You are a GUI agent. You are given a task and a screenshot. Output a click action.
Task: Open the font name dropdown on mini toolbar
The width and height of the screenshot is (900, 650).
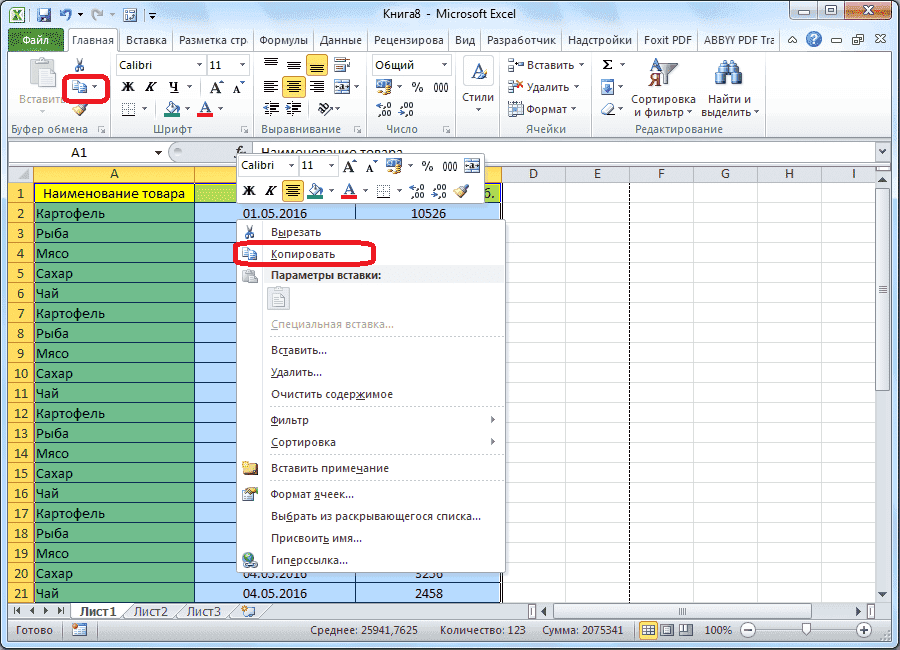pos(291,164)
